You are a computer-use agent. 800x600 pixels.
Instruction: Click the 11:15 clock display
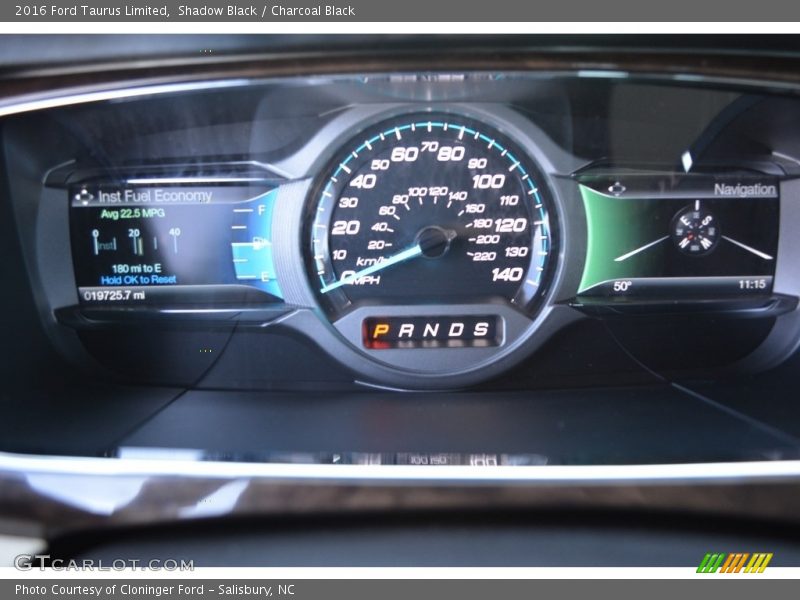click(x=752, y=284)
